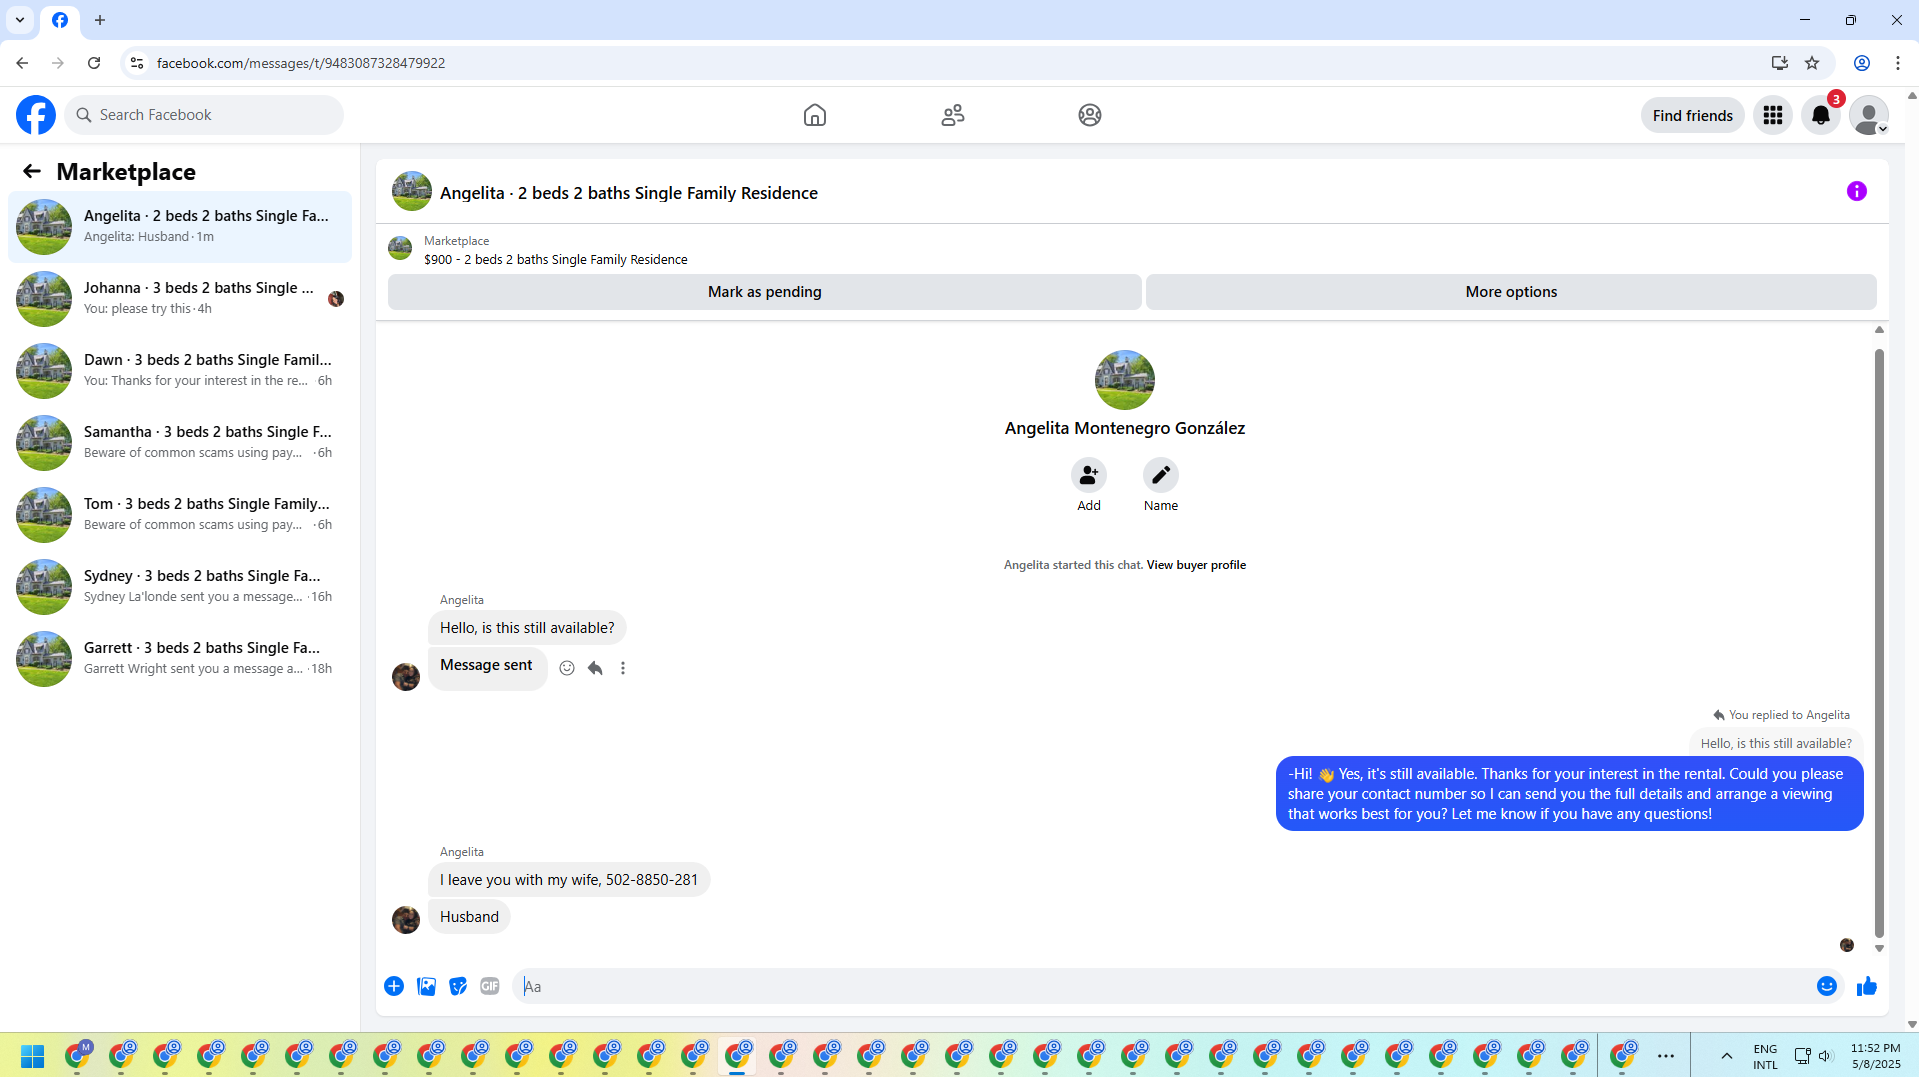This screenshot has height=1077, width=1919.
Task: Click chat scroll-down arrow
Action: coord(1879,949)
